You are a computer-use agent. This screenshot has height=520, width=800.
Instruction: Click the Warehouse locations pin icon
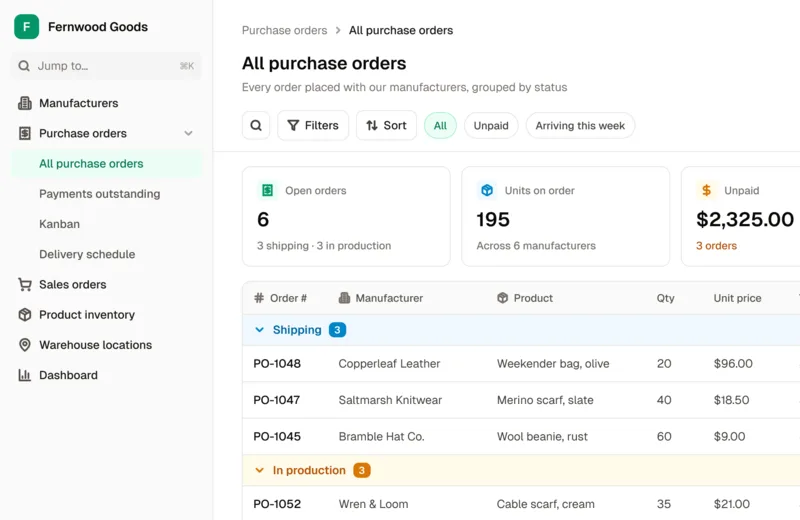[x=24, y=344]
